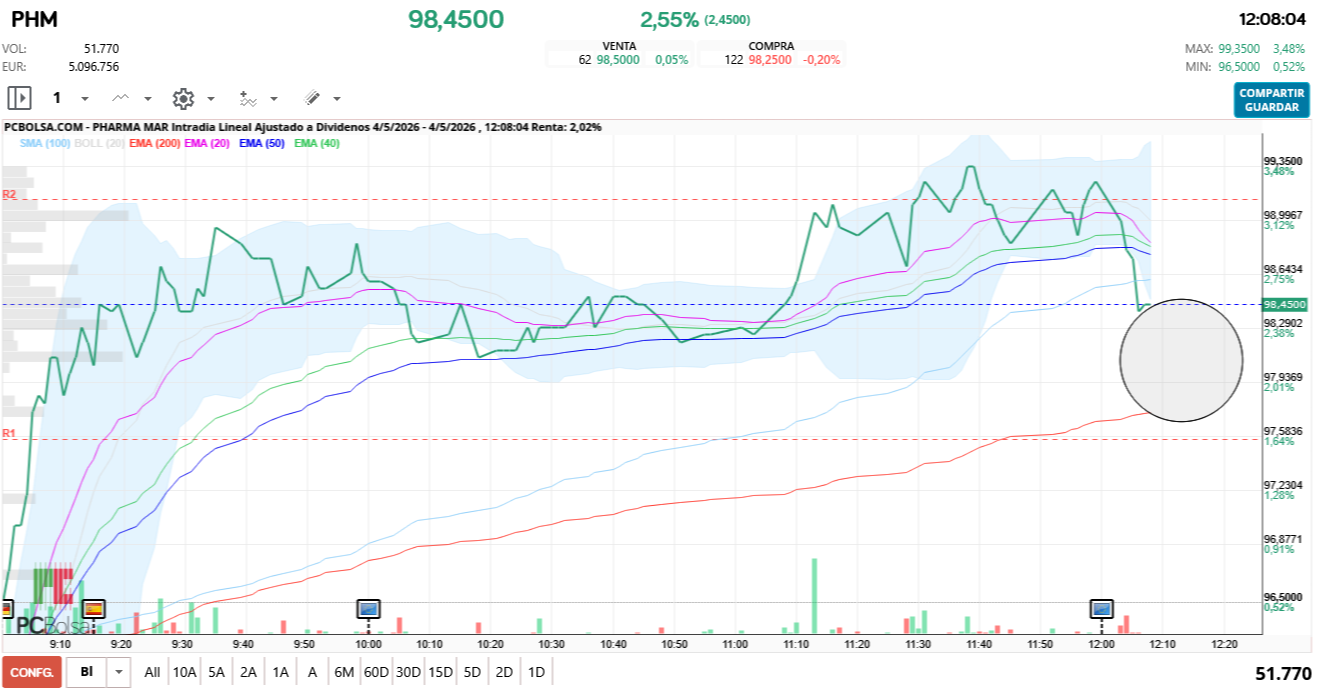Click the R2 resistance level label

point(9,194)
